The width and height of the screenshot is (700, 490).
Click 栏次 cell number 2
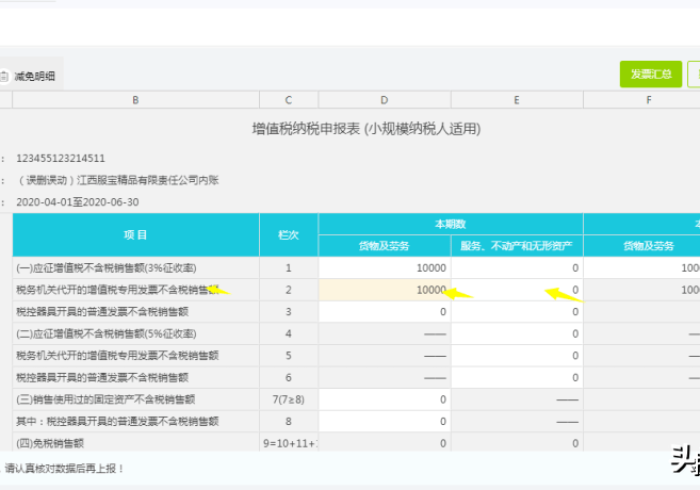pos(288,290)
